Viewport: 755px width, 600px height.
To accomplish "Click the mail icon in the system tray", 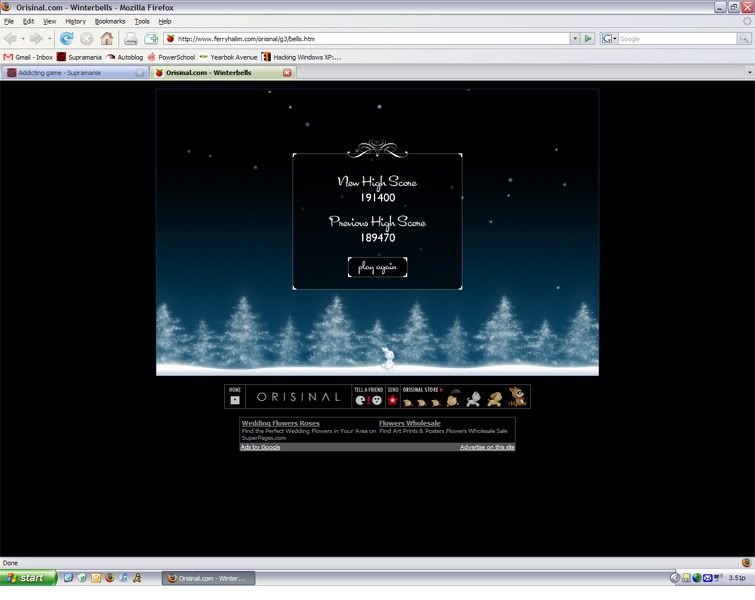I will tap(707, 578).
